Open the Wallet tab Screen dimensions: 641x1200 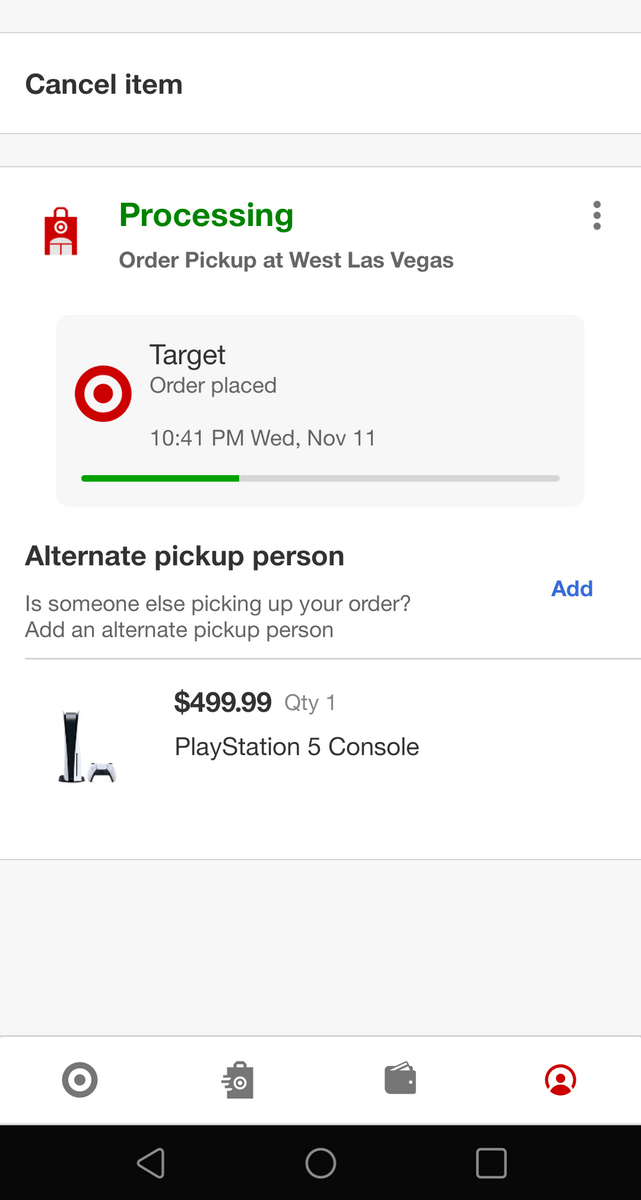point(400,1080)
